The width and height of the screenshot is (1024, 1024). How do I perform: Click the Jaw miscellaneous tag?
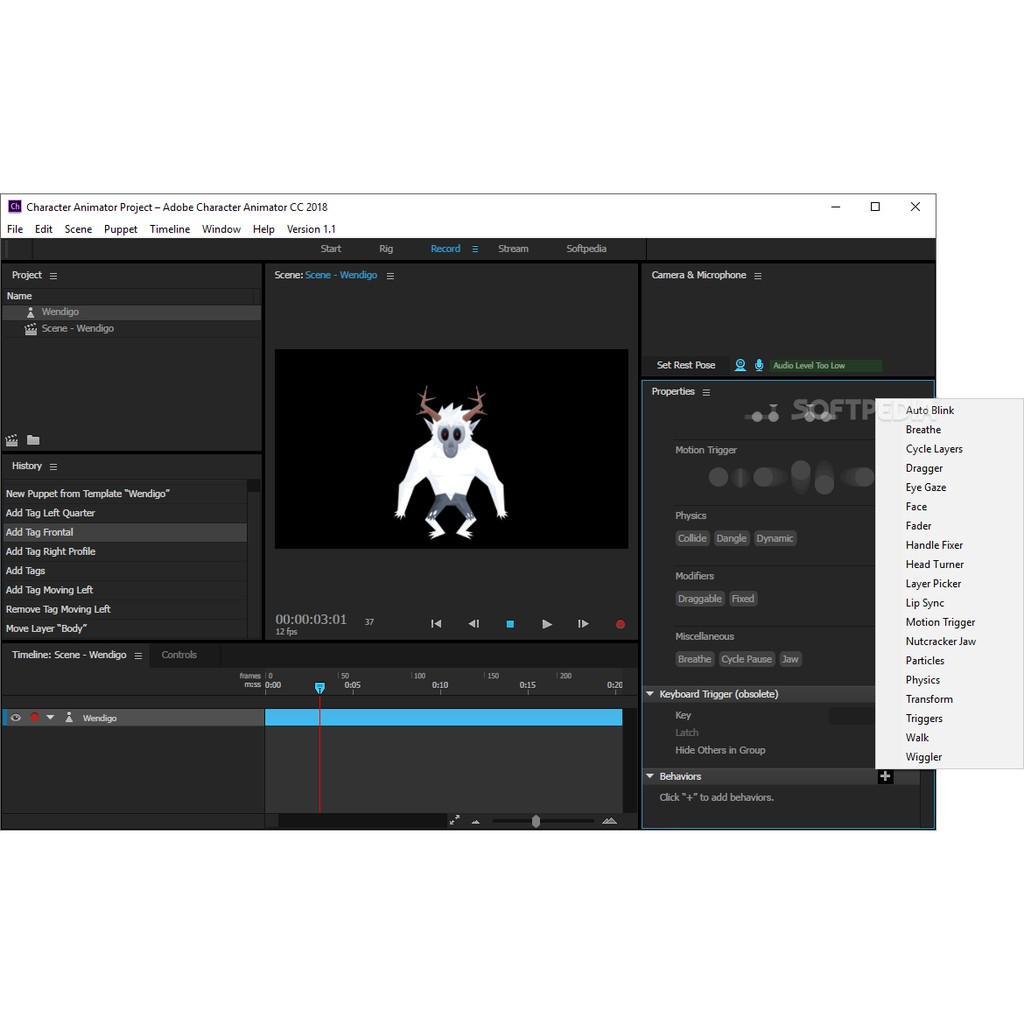pyautogui.click(x=790, y=660)
